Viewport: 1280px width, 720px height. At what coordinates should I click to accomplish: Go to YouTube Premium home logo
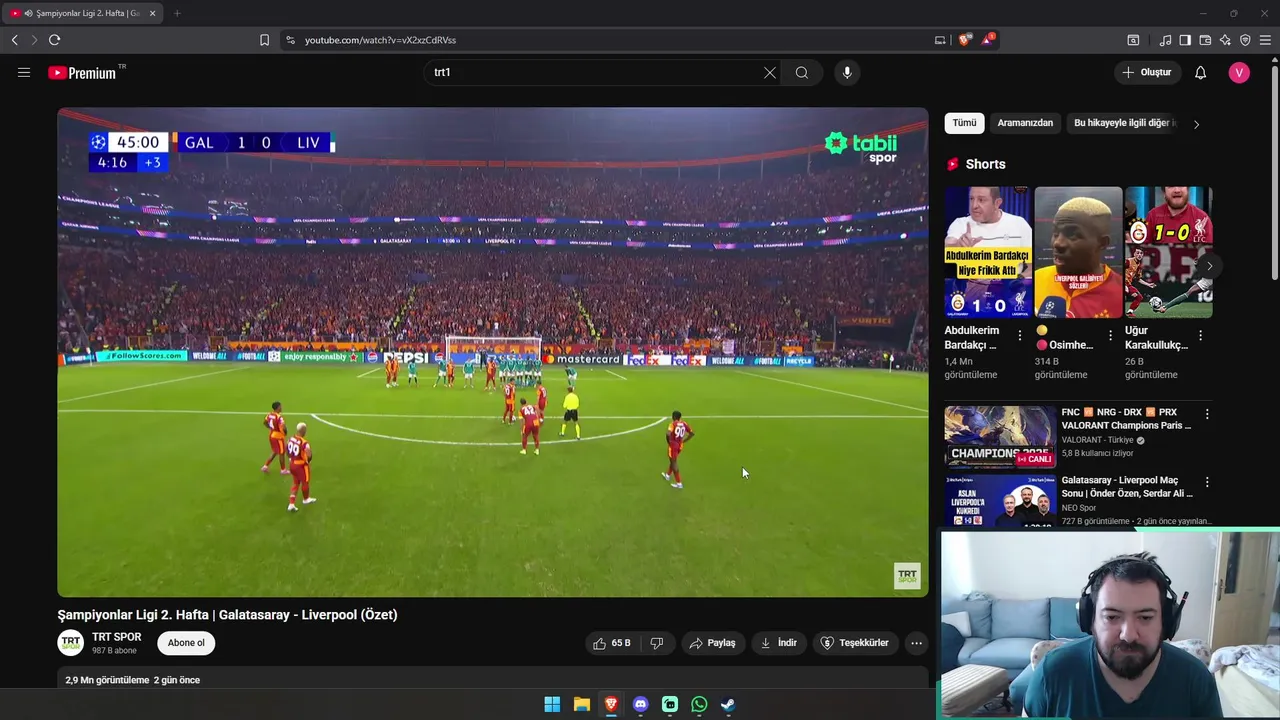[x=83, y=73]
